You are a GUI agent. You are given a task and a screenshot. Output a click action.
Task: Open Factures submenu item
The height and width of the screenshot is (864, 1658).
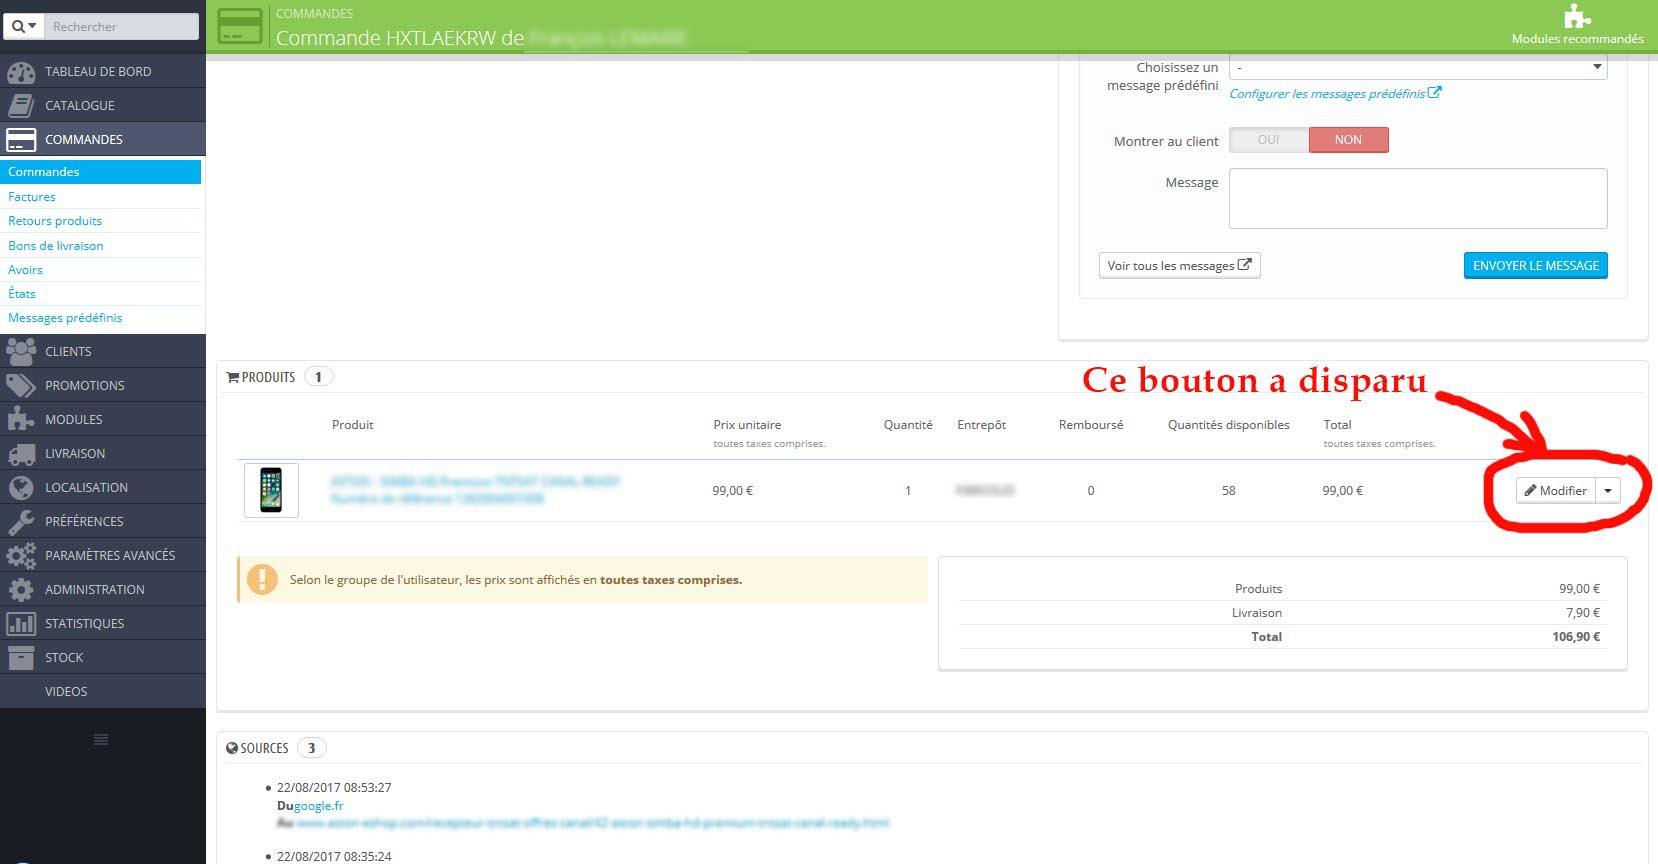click(x=32, y=197)
